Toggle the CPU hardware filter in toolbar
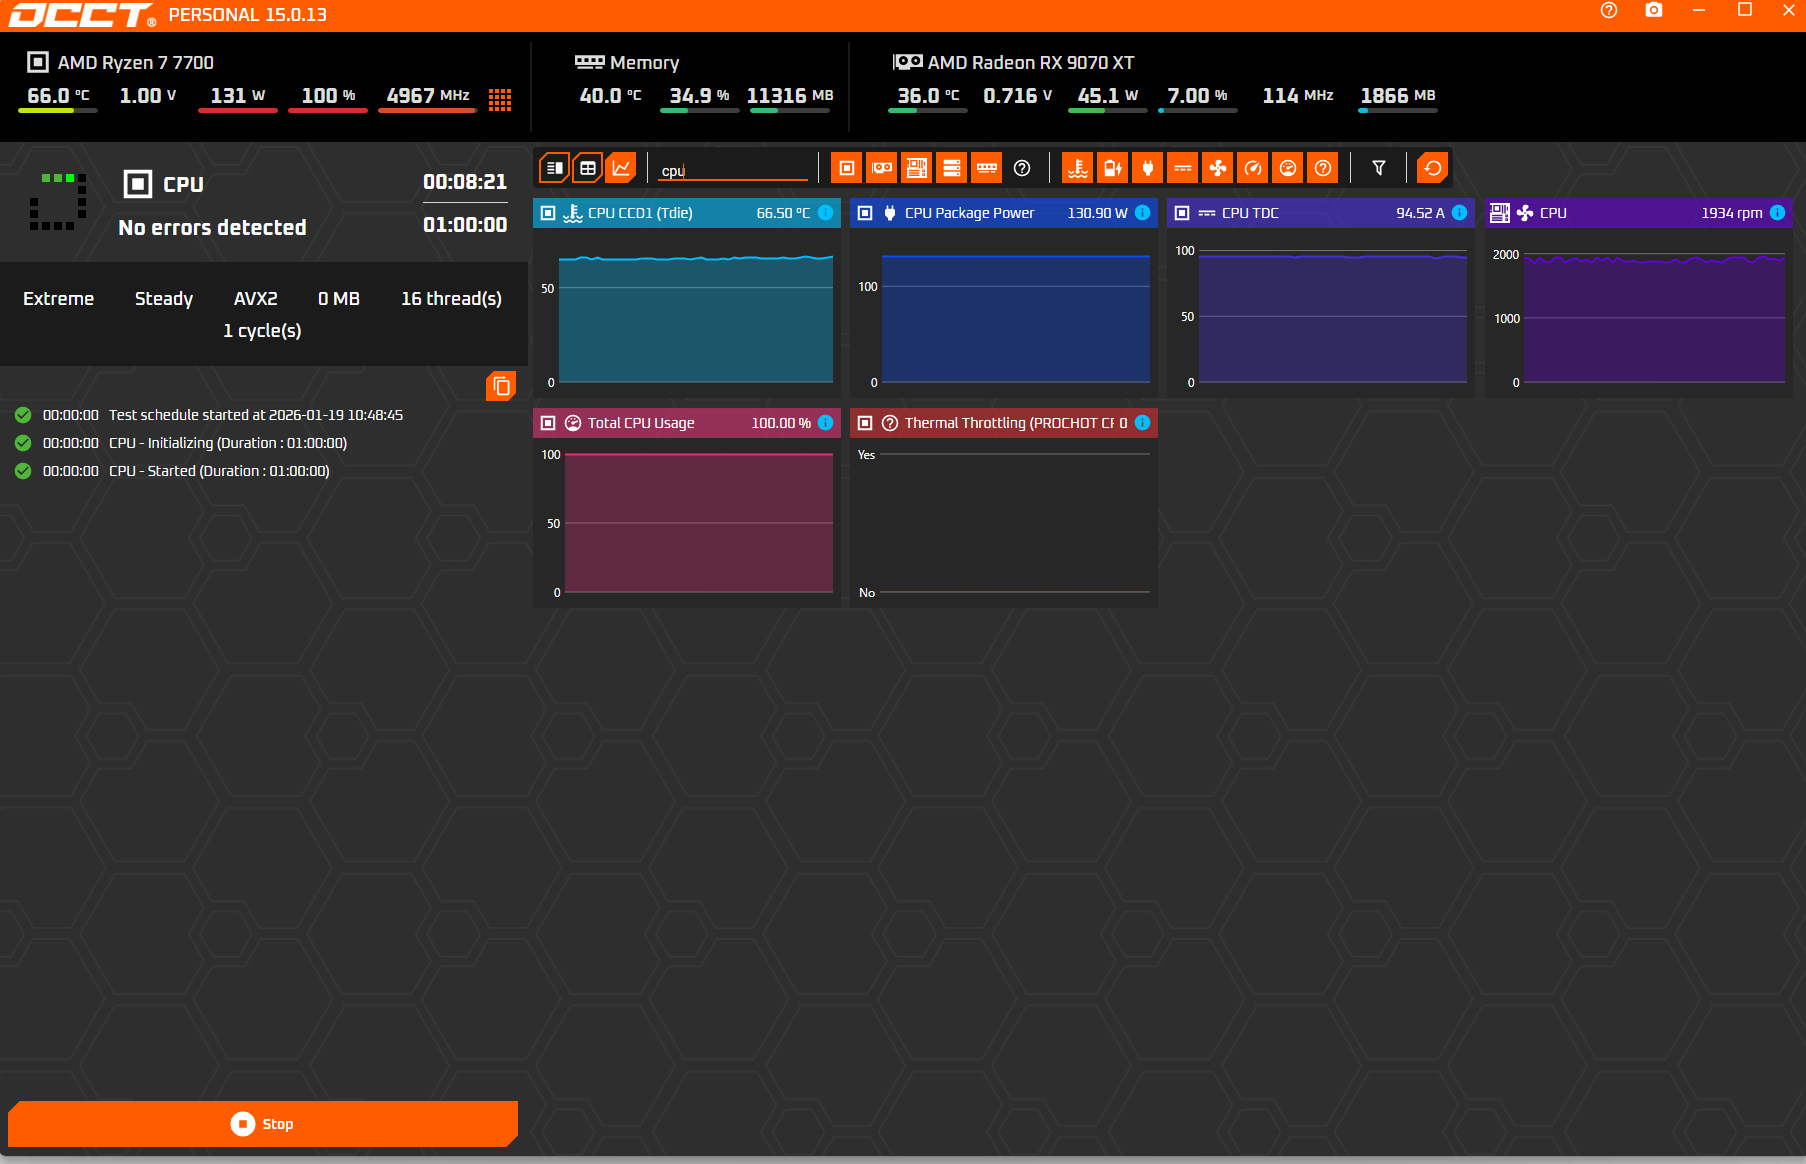 click(x=846, y=168)
